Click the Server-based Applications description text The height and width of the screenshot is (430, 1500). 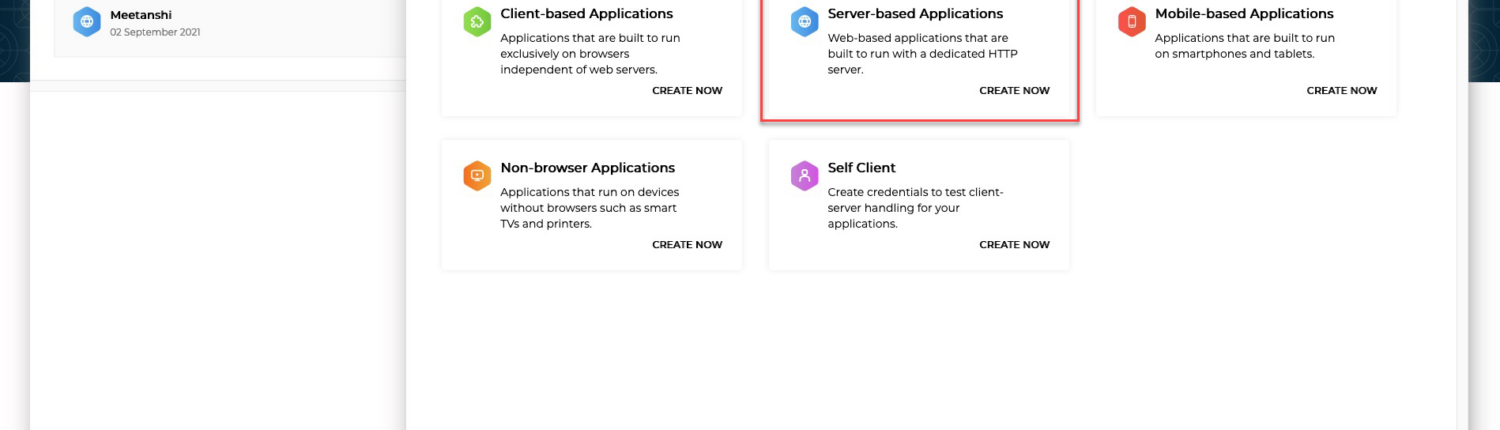[923, 54]
